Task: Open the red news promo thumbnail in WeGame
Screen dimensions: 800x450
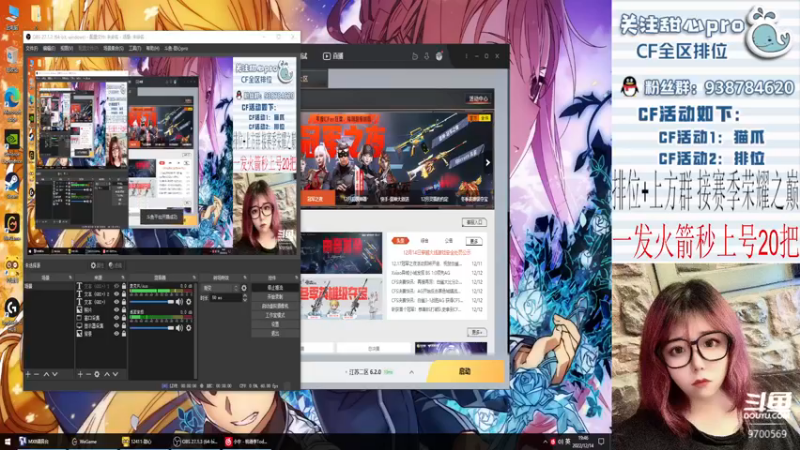Action: pos(341,253)
